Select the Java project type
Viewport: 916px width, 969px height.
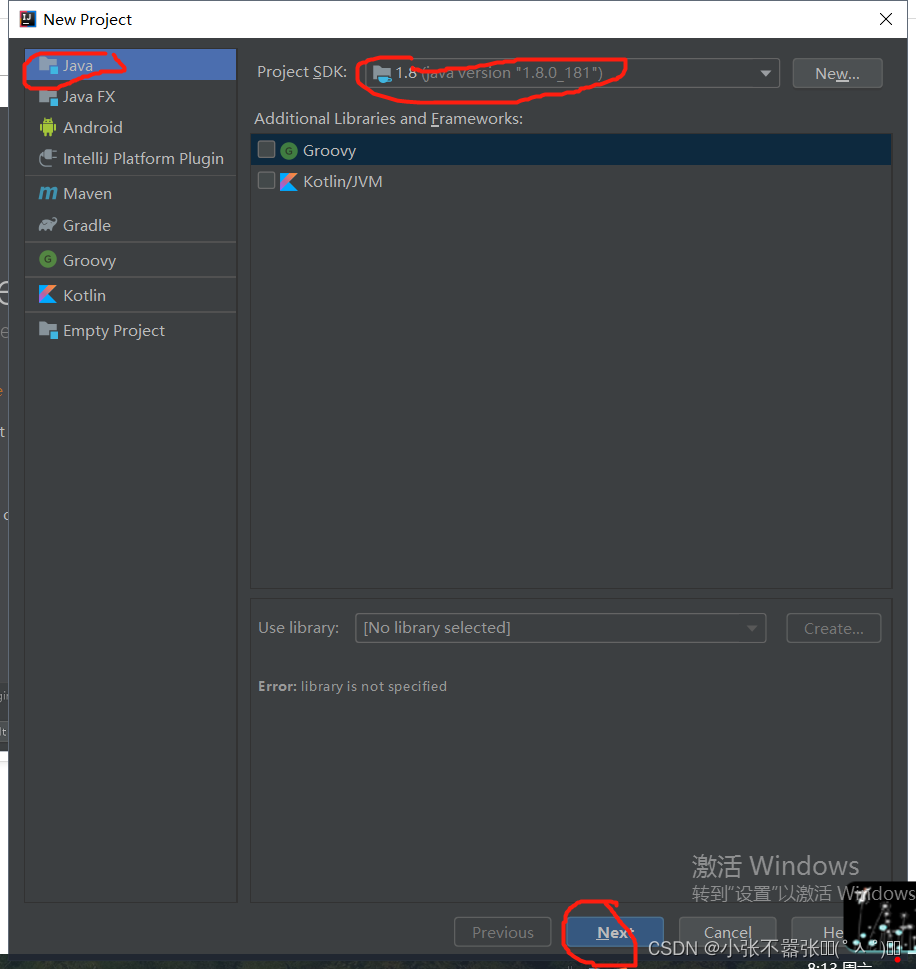(x=130, y=65)
